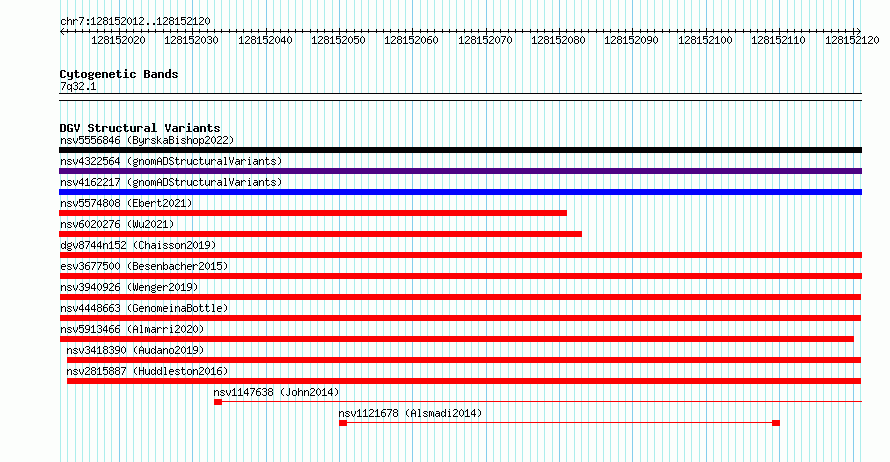Select the red nsv4448663 GenomeinaBottle bar
Image resolution: width=890 pixels, height=462 pixels.
point(460,318)
